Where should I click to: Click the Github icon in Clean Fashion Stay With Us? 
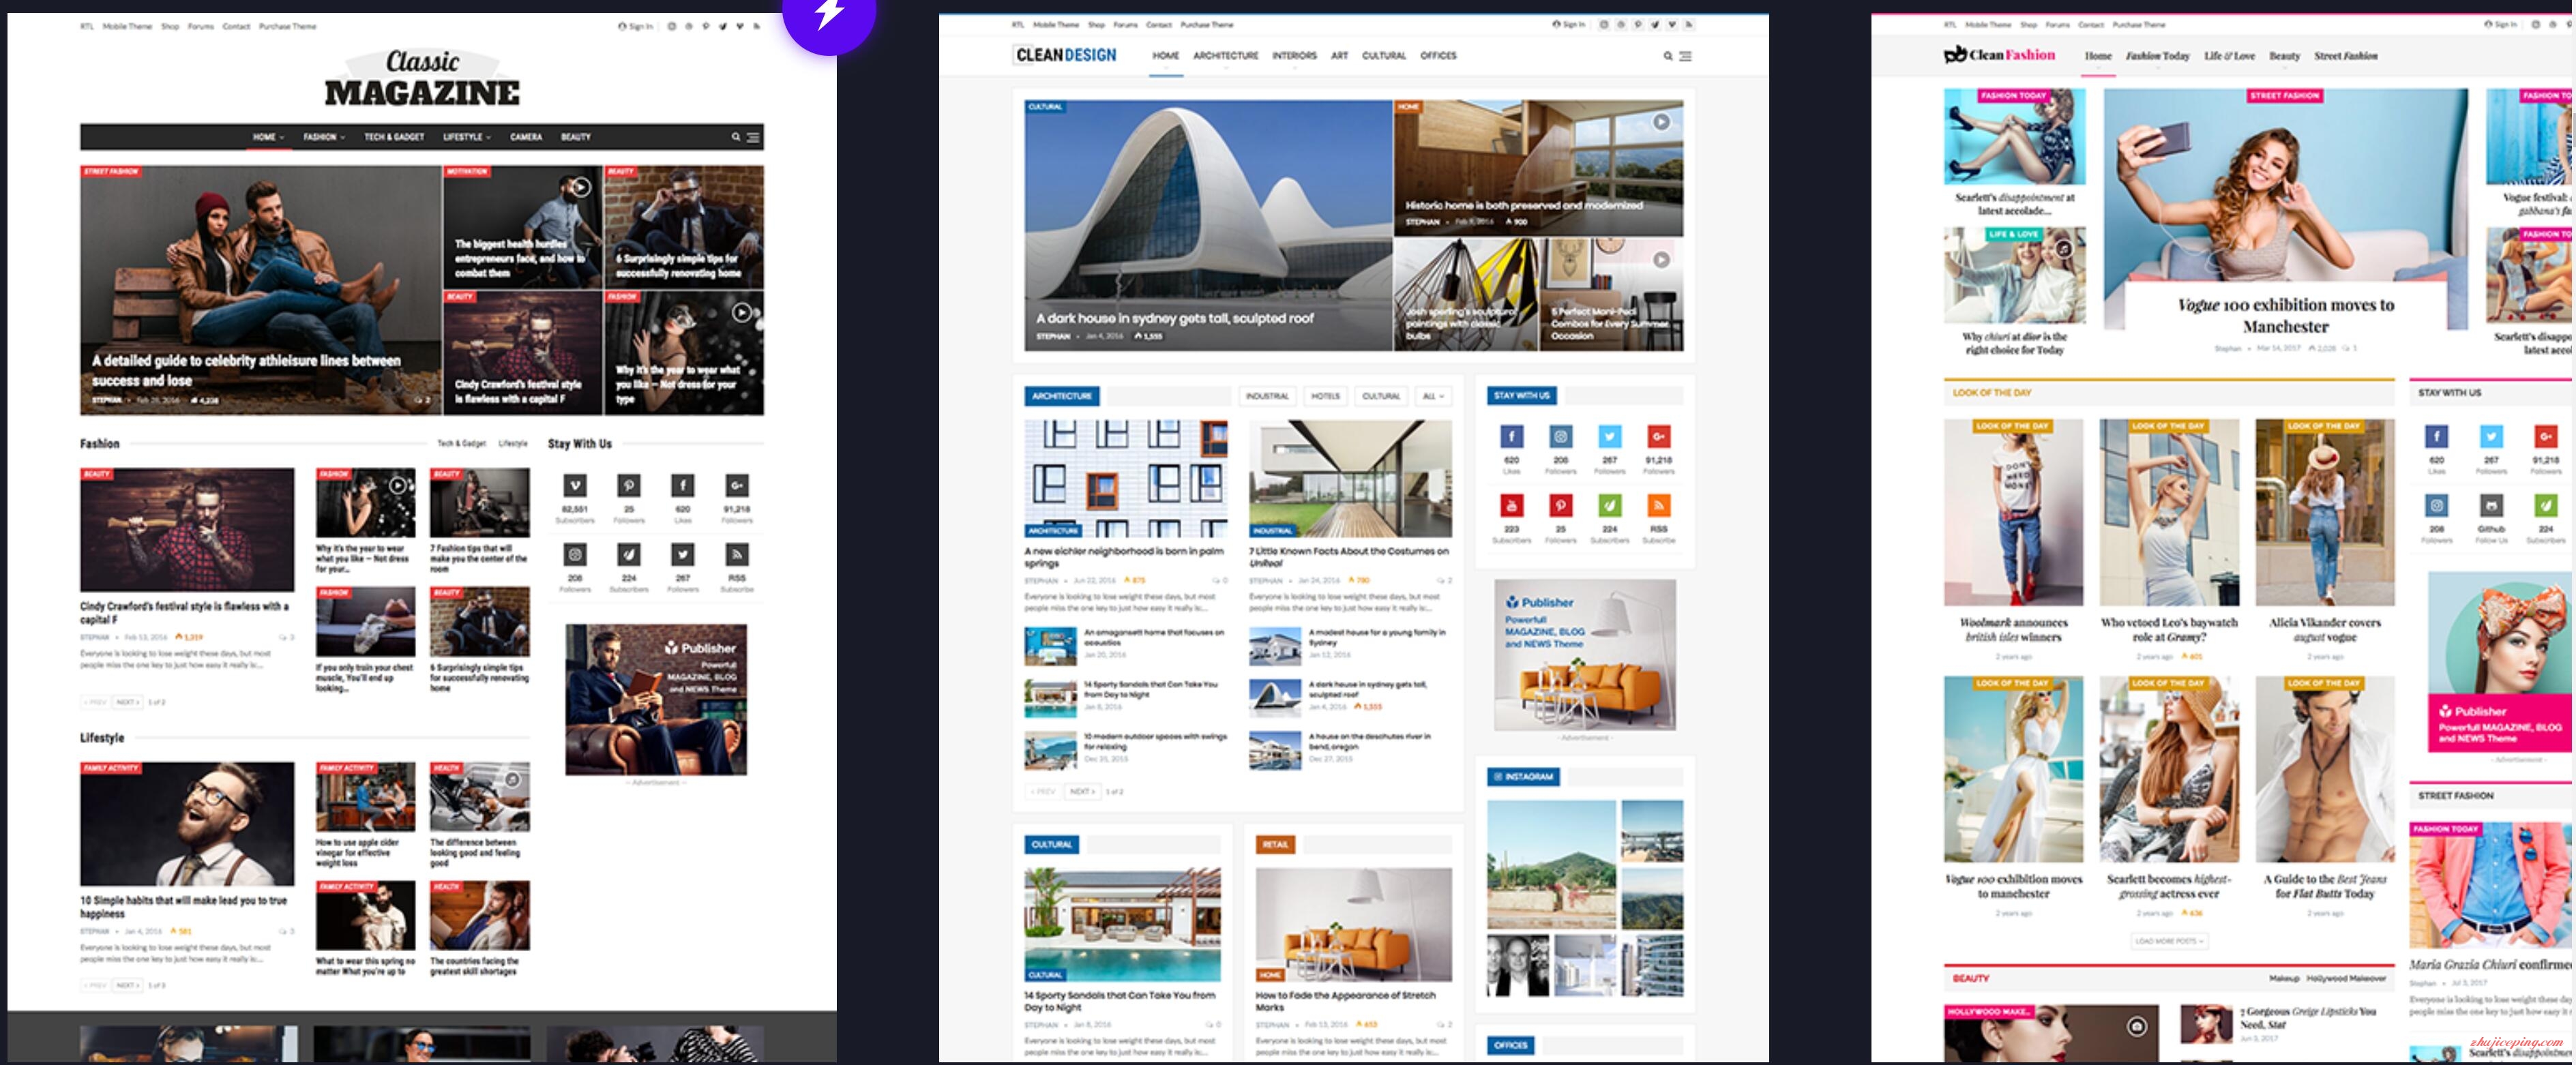click(2491, 506)
